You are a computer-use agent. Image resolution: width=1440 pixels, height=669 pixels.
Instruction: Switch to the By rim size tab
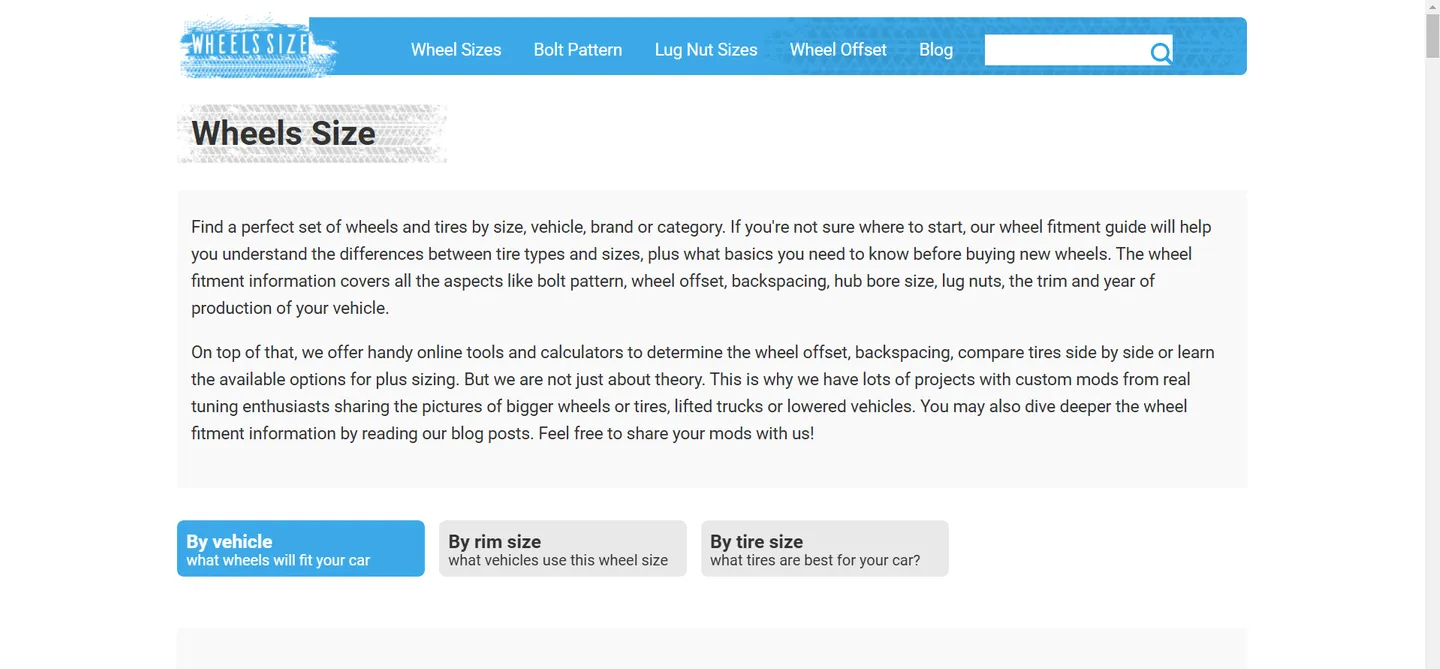[563, 548]
